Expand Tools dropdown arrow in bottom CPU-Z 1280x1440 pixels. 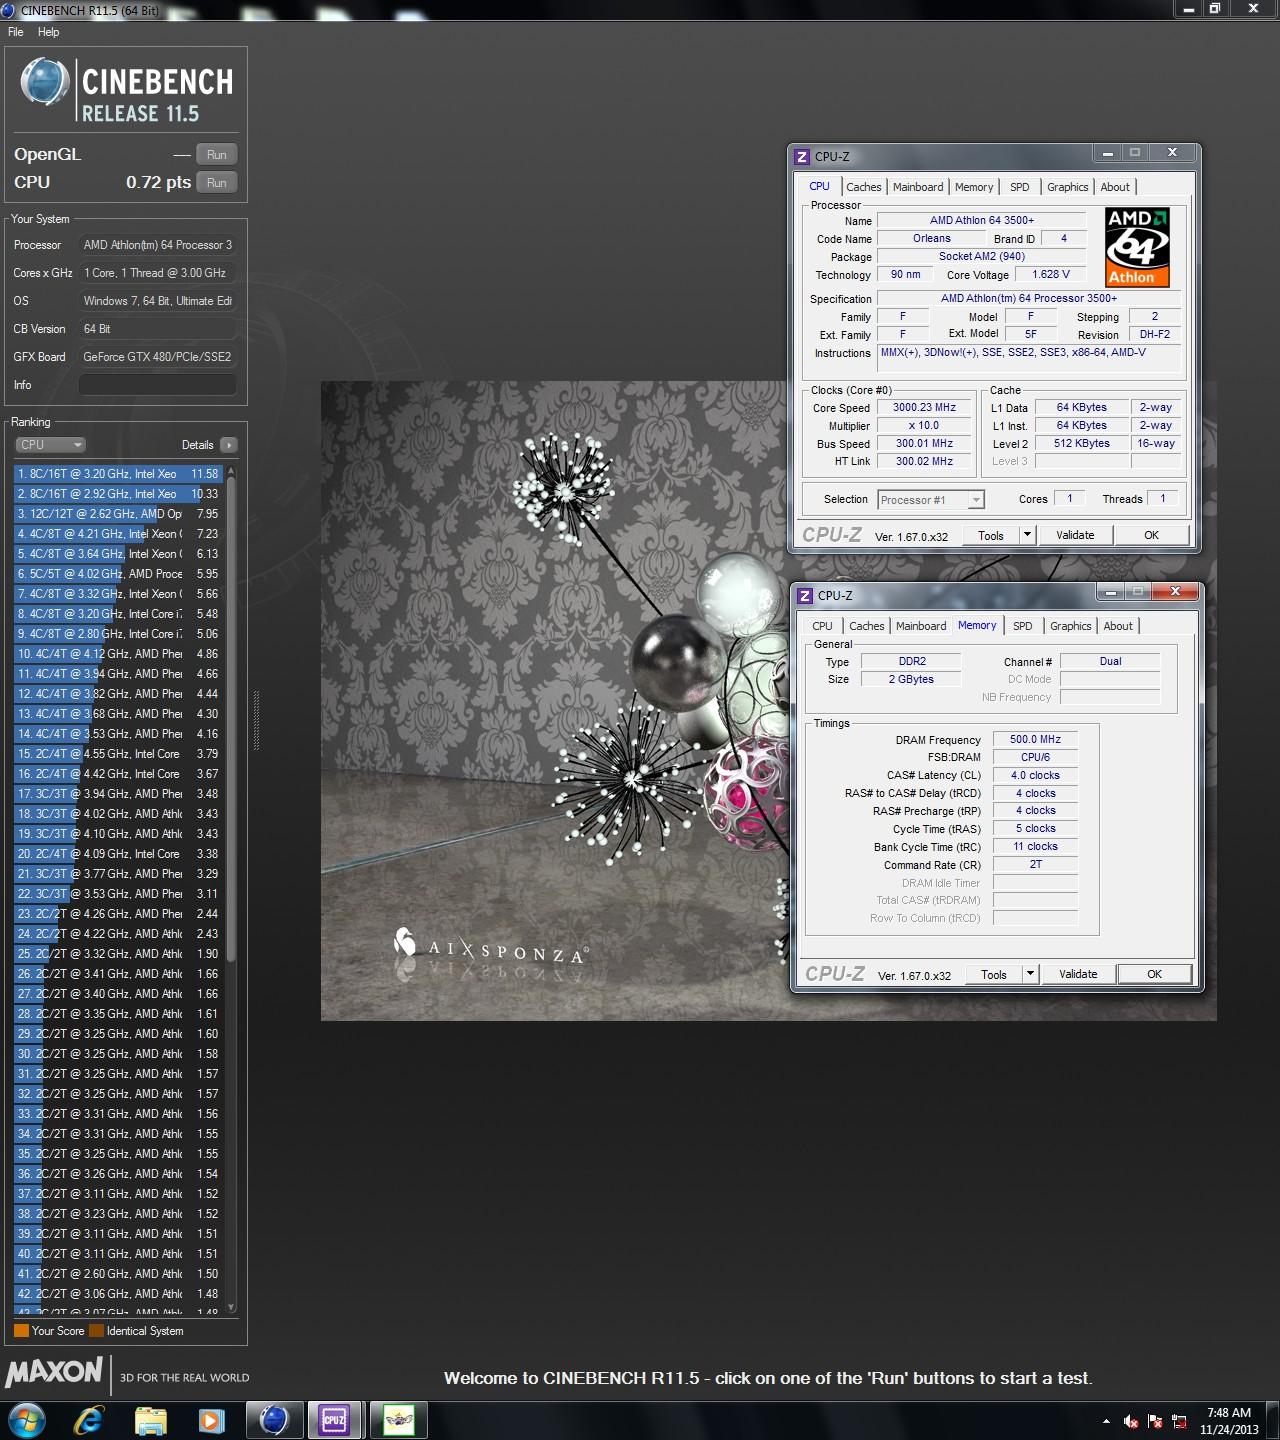pyautogui.click(x=1030, y=974)
